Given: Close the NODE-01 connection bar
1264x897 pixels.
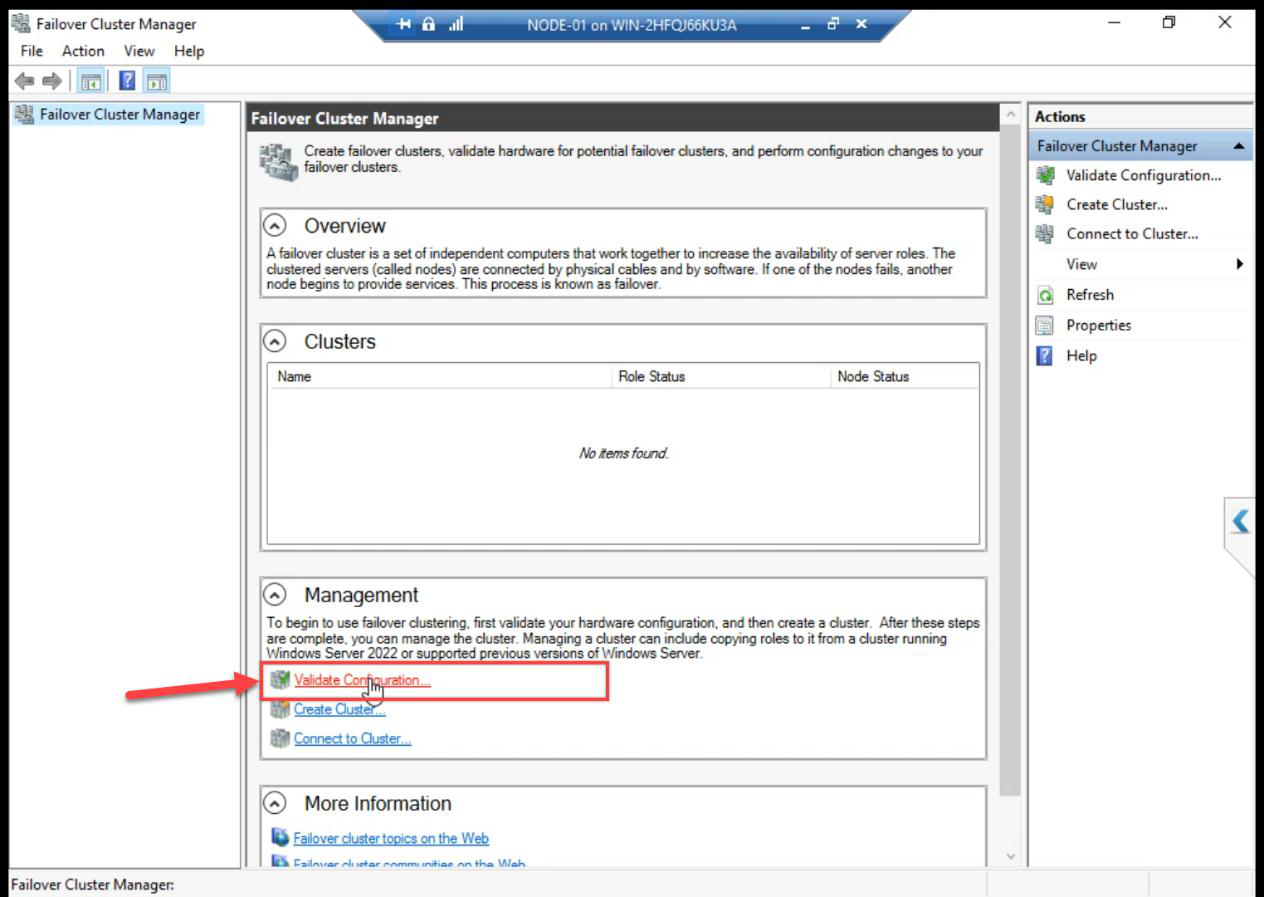Looking at the screenshot, I should pos(861,25).
